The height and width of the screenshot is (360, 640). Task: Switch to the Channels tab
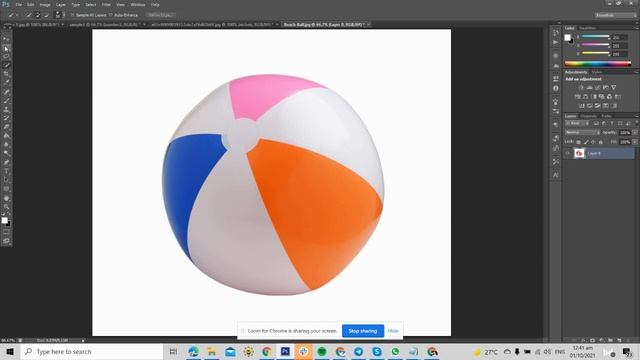[x=588, y=116]
